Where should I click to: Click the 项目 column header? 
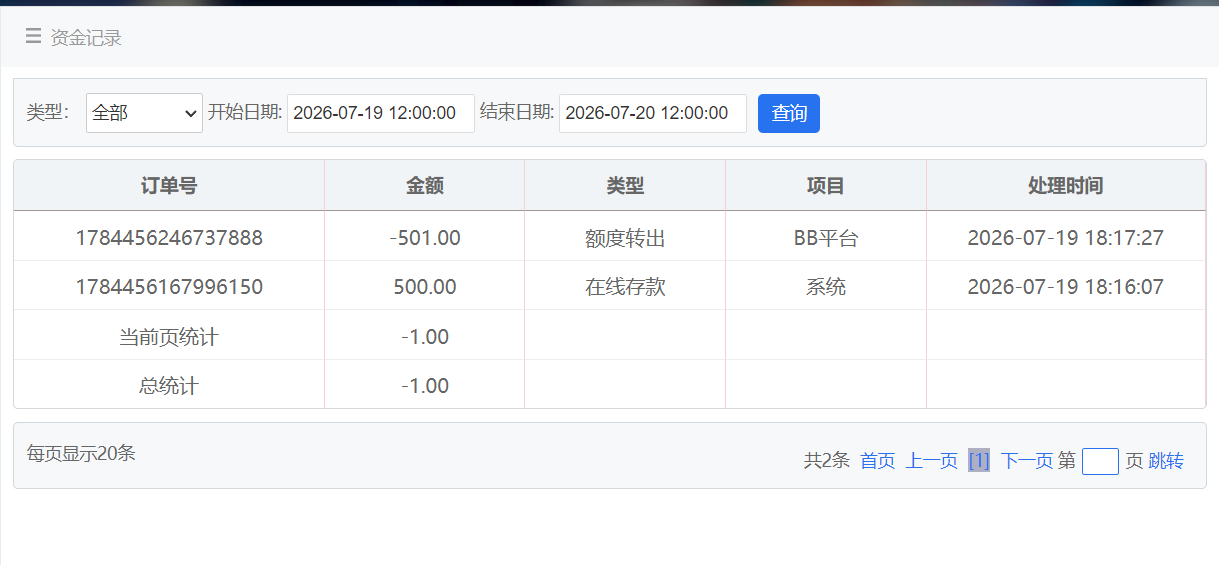[826, 186]
